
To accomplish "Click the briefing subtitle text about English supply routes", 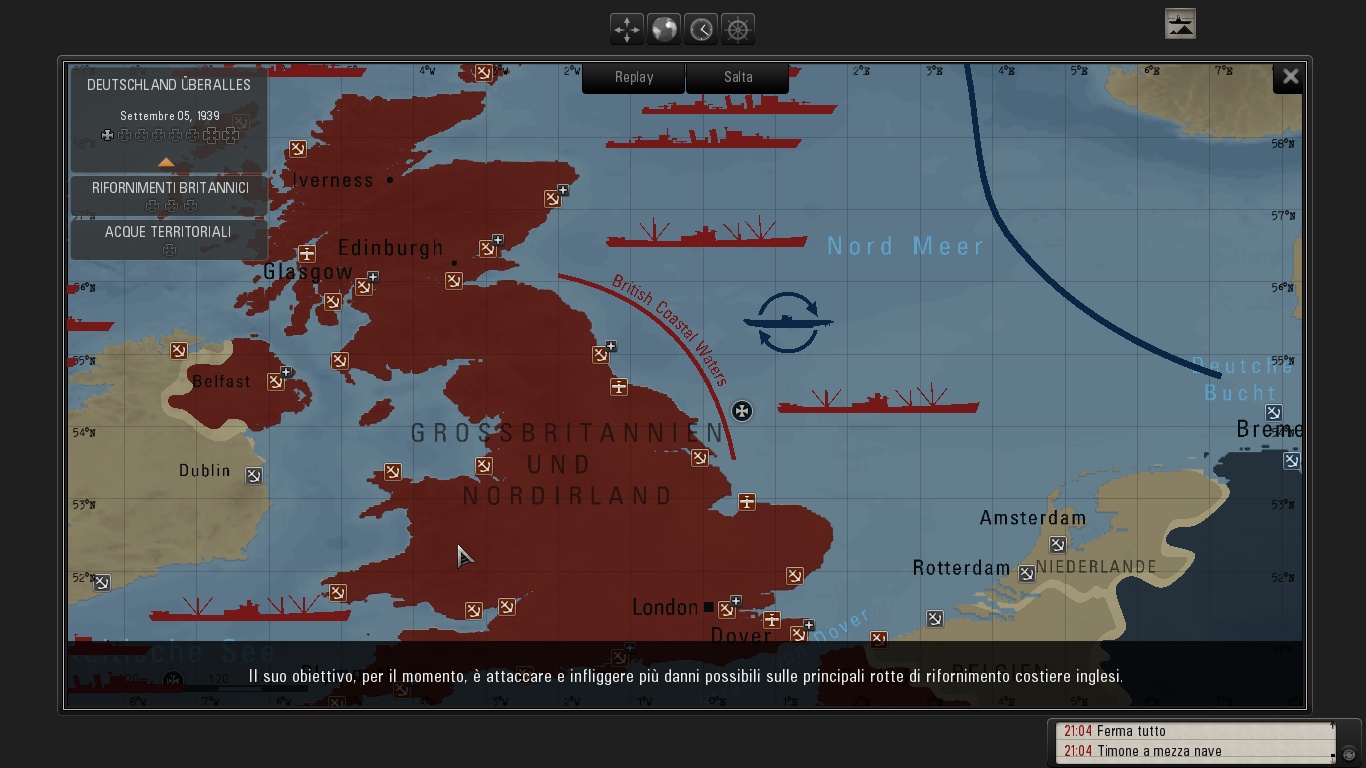I will click(686, 676).
